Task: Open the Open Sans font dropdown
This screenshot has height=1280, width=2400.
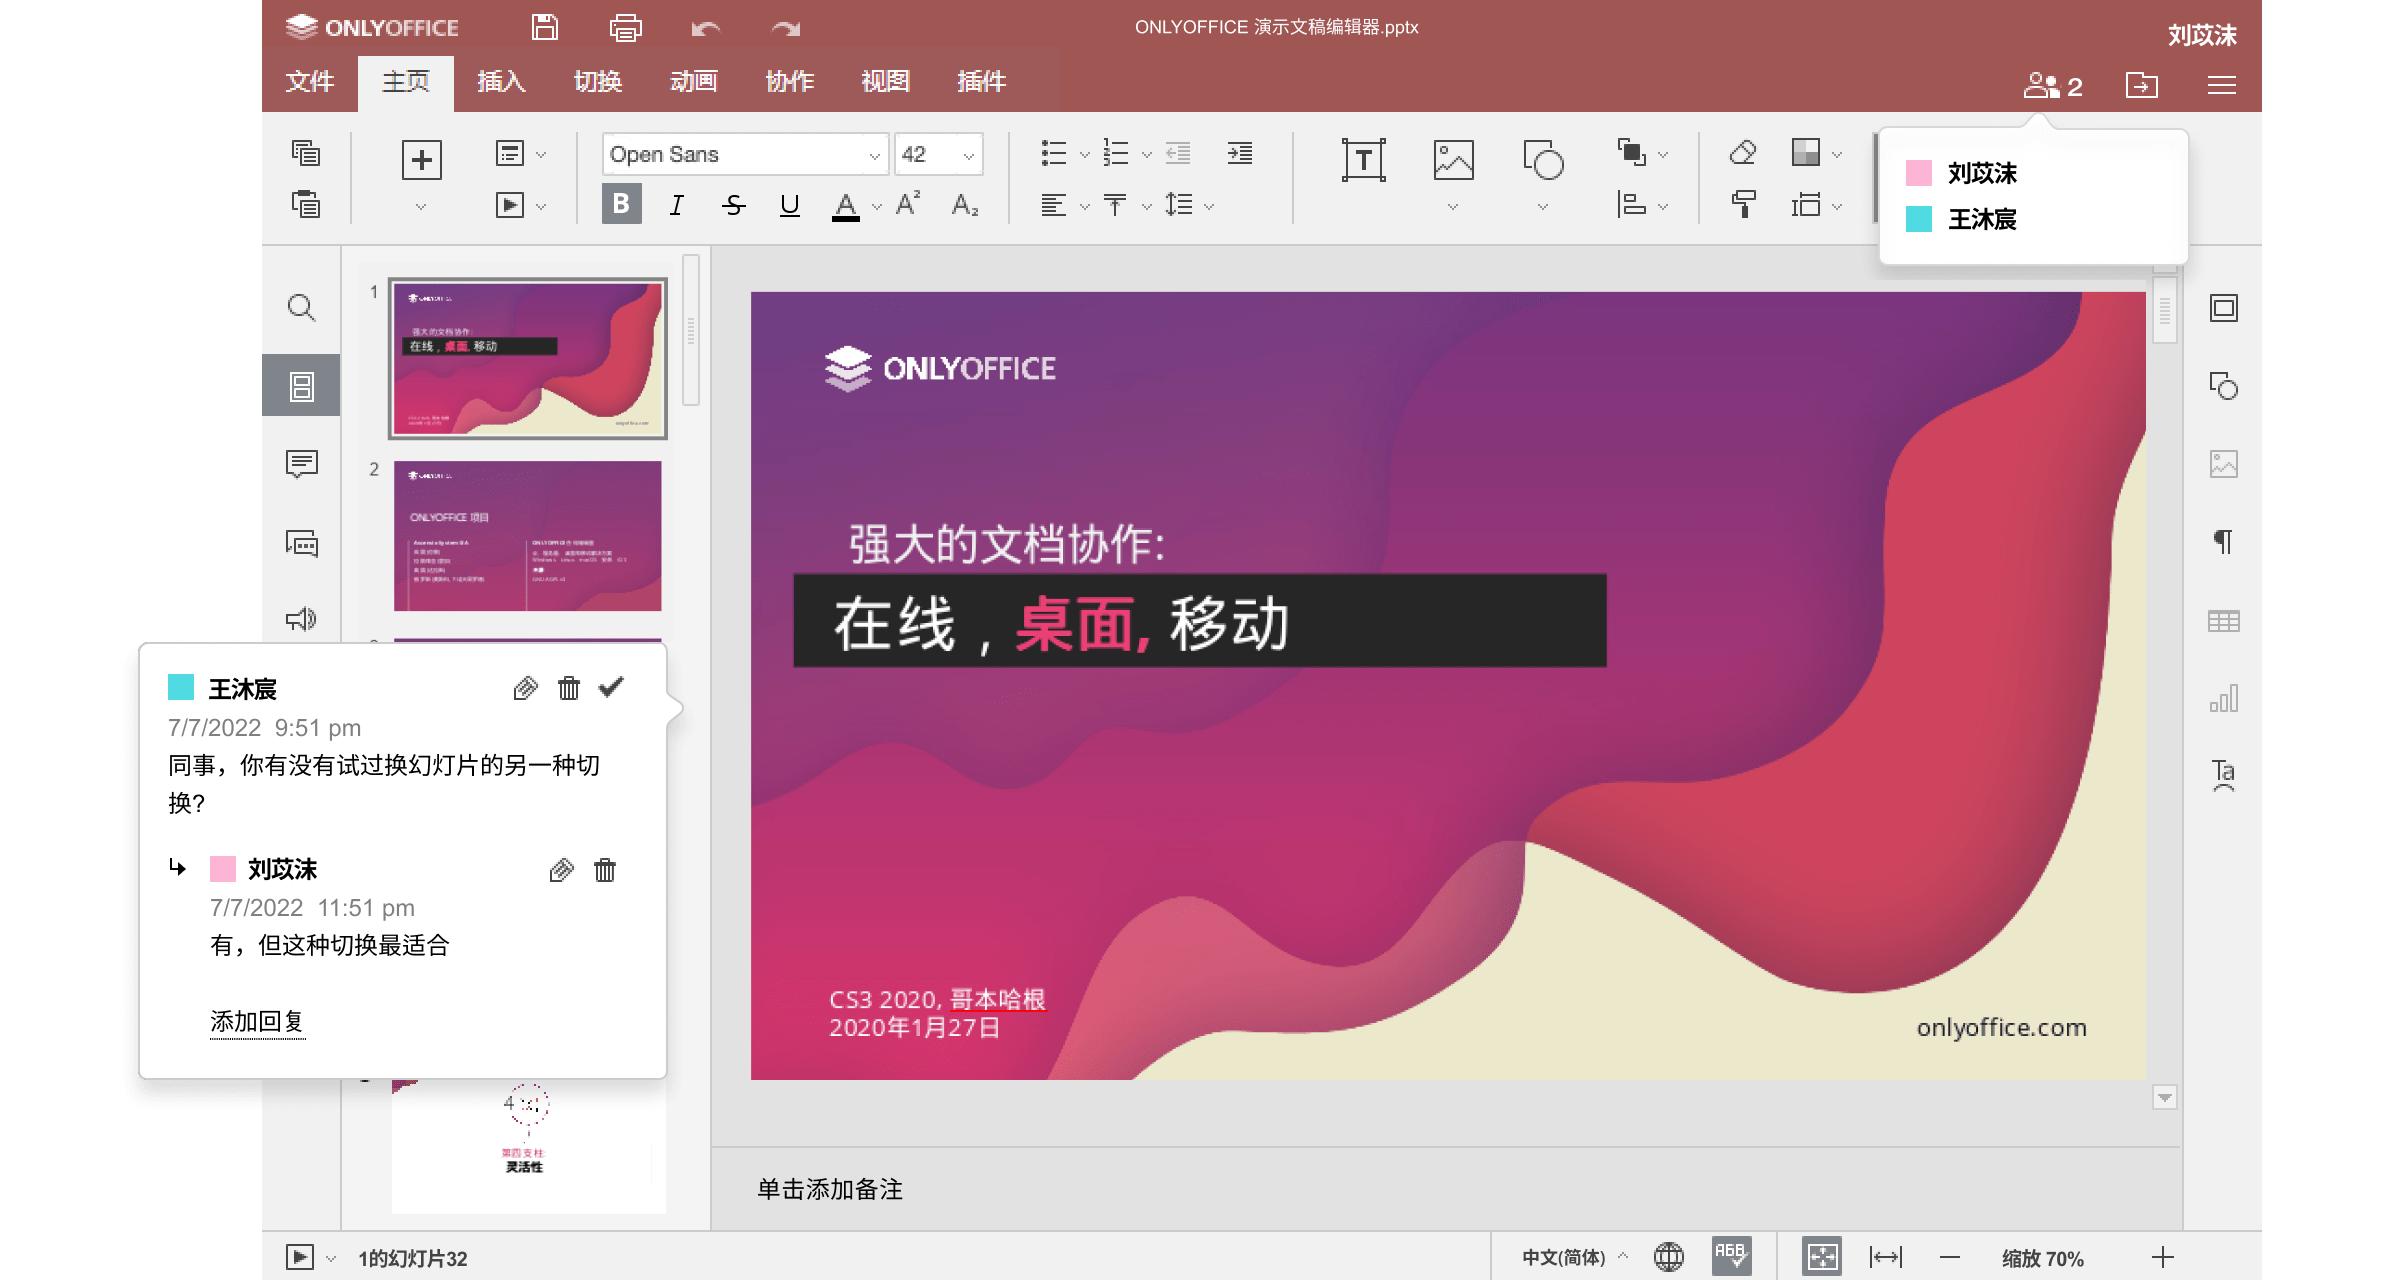Action: pos(744,154)
